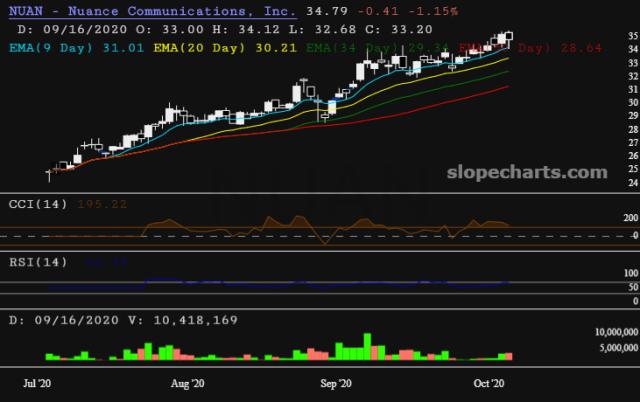The width and height of the screenshot is (640, 402).
Task: Select the Aug '20 date marker
Action: point(187,383)
